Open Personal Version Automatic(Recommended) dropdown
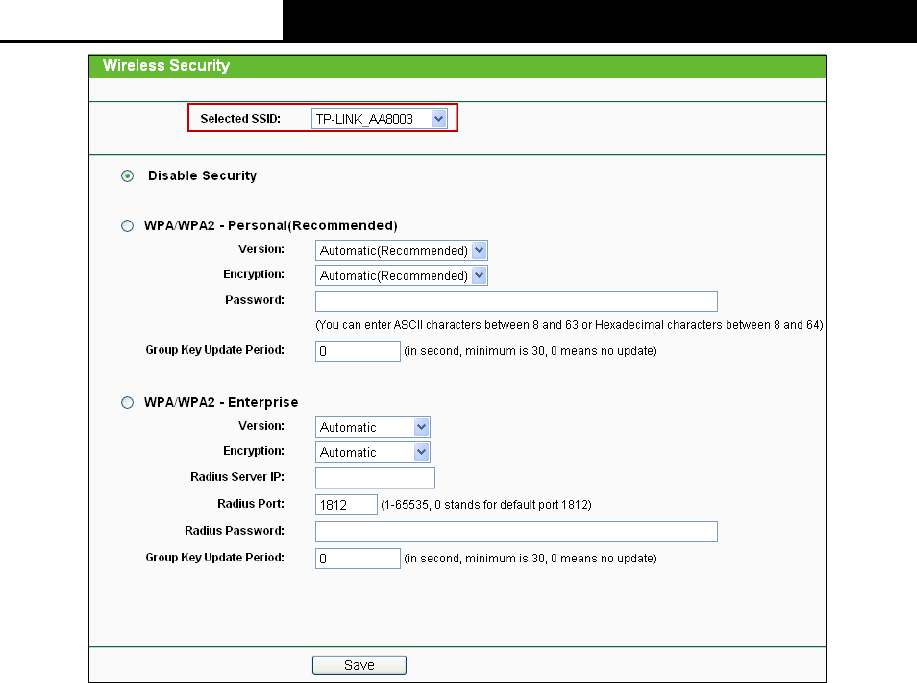The width and height of the screenshot is (917, 683). tap(401, 251)
